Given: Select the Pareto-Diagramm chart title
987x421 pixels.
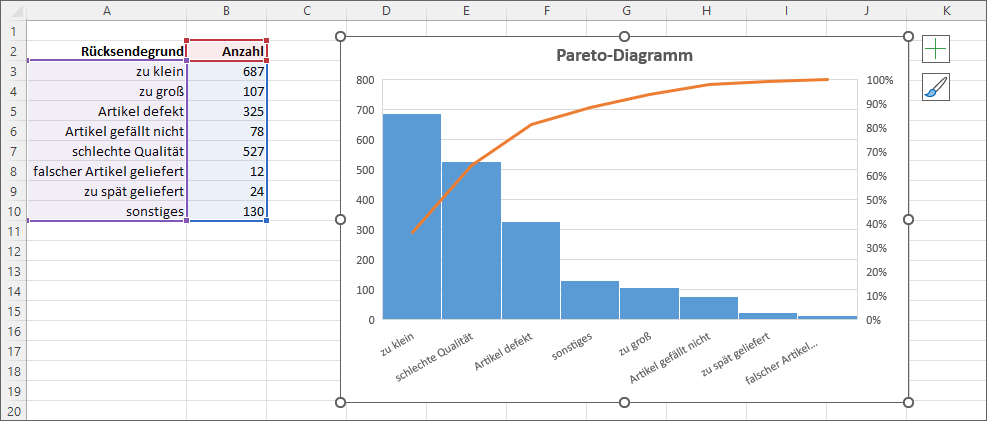Looking at the screenshot, I should (x=624, y=55).
